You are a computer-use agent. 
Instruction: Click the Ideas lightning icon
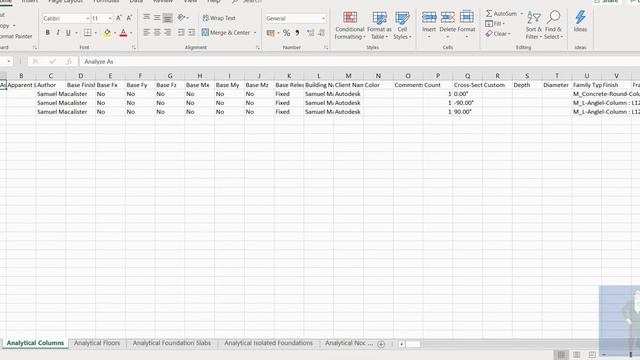pyautogui.click(x=580, y=21)
